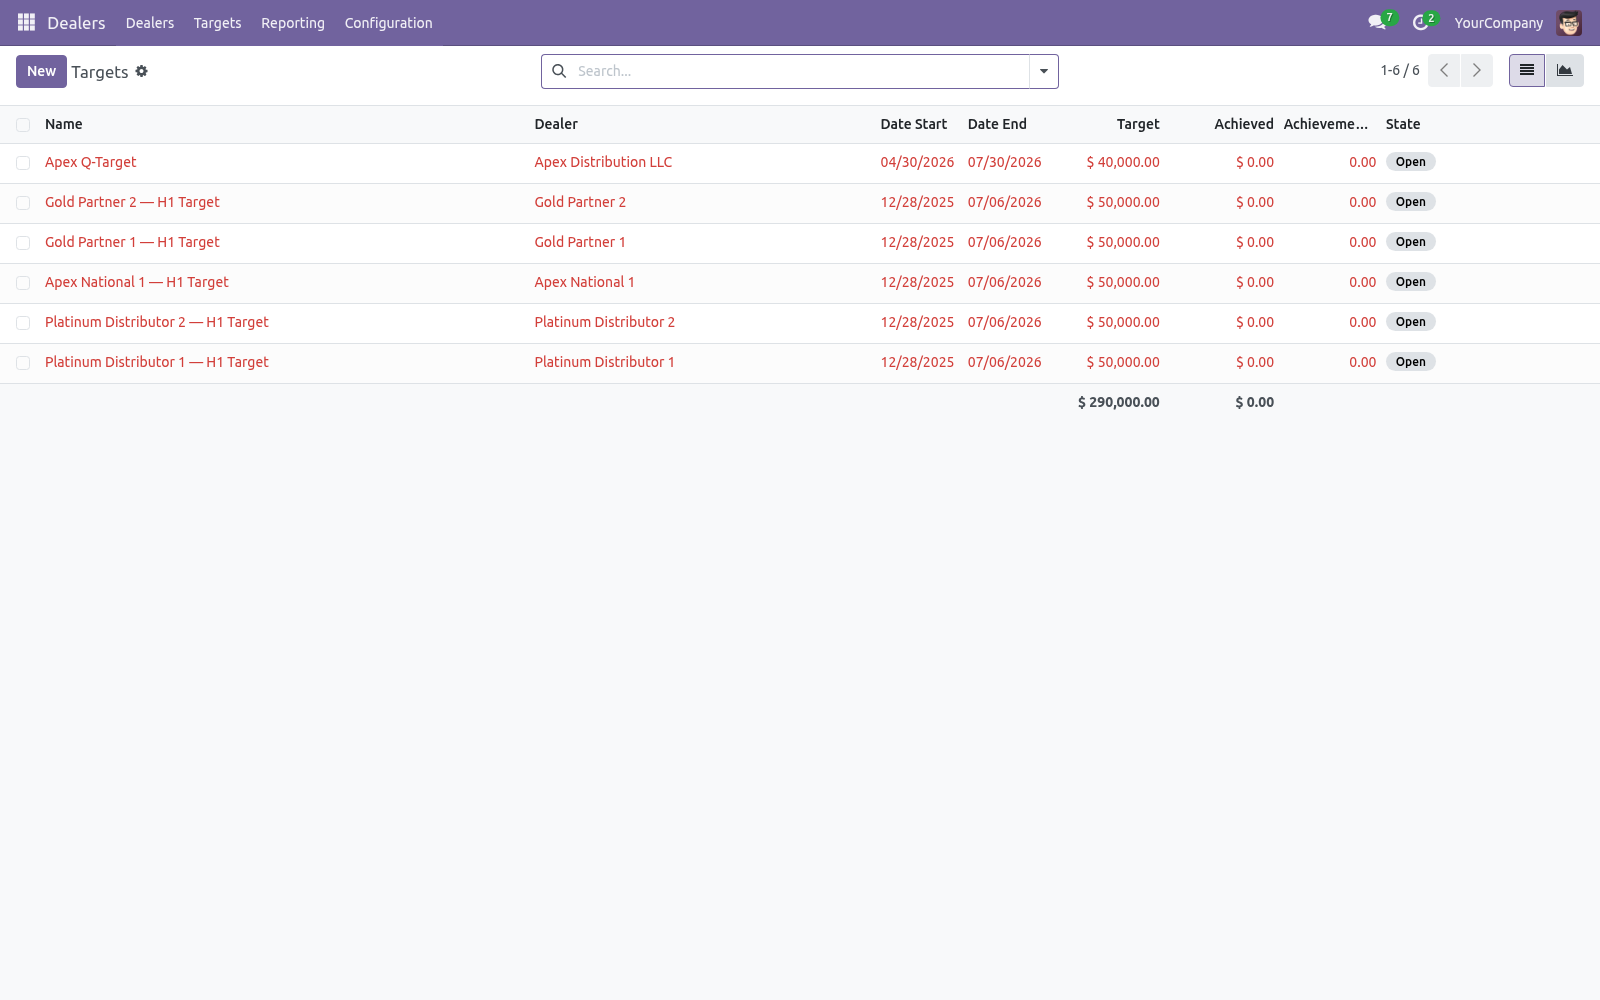Open the user avatar menu
This screenshot has width=1600, height=1000.
click(x=1569, y=22)
